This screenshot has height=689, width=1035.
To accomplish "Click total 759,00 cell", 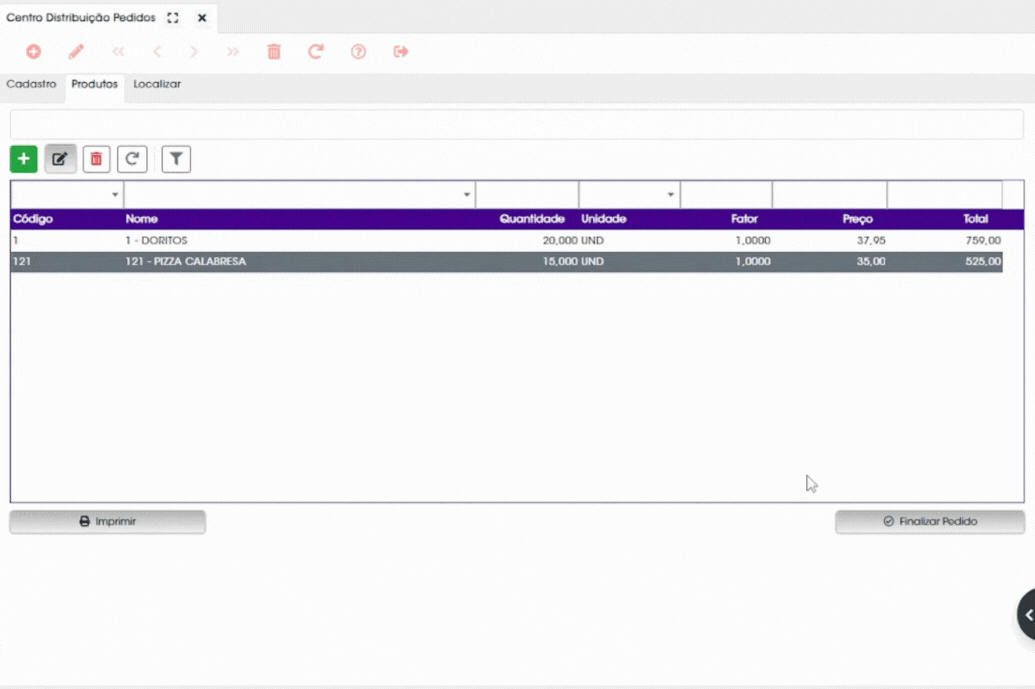I will tap(983, 241).
